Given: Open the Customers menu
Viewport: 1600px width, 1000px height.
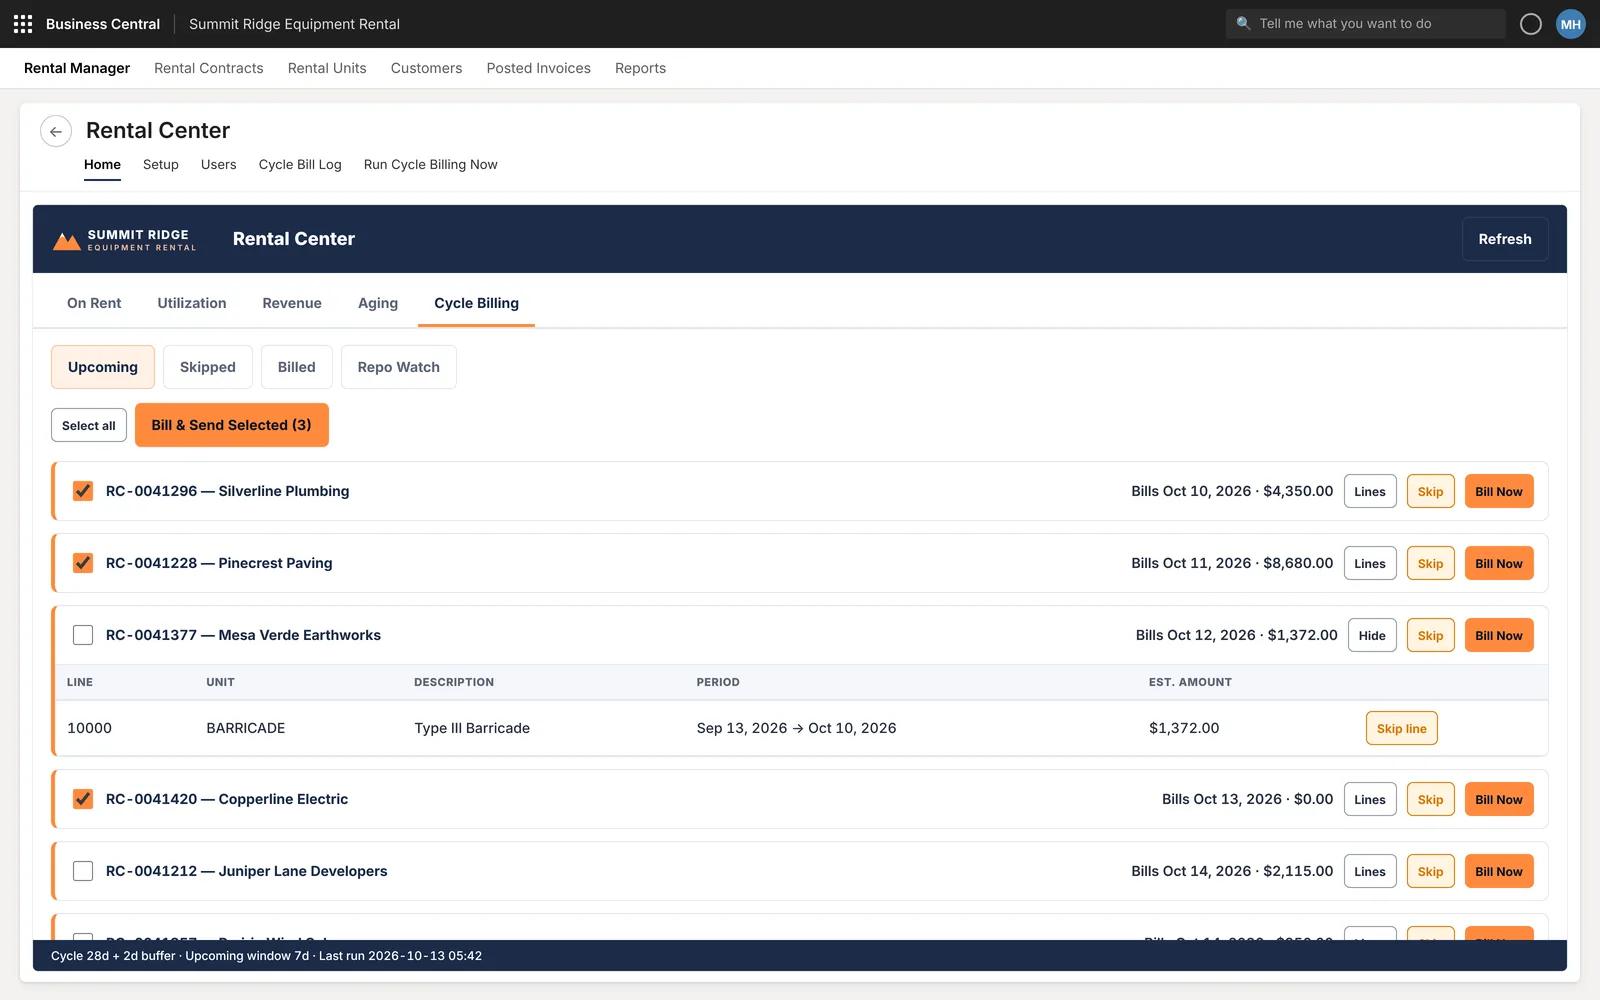Looking at the screenshot, I should point(427,68).
